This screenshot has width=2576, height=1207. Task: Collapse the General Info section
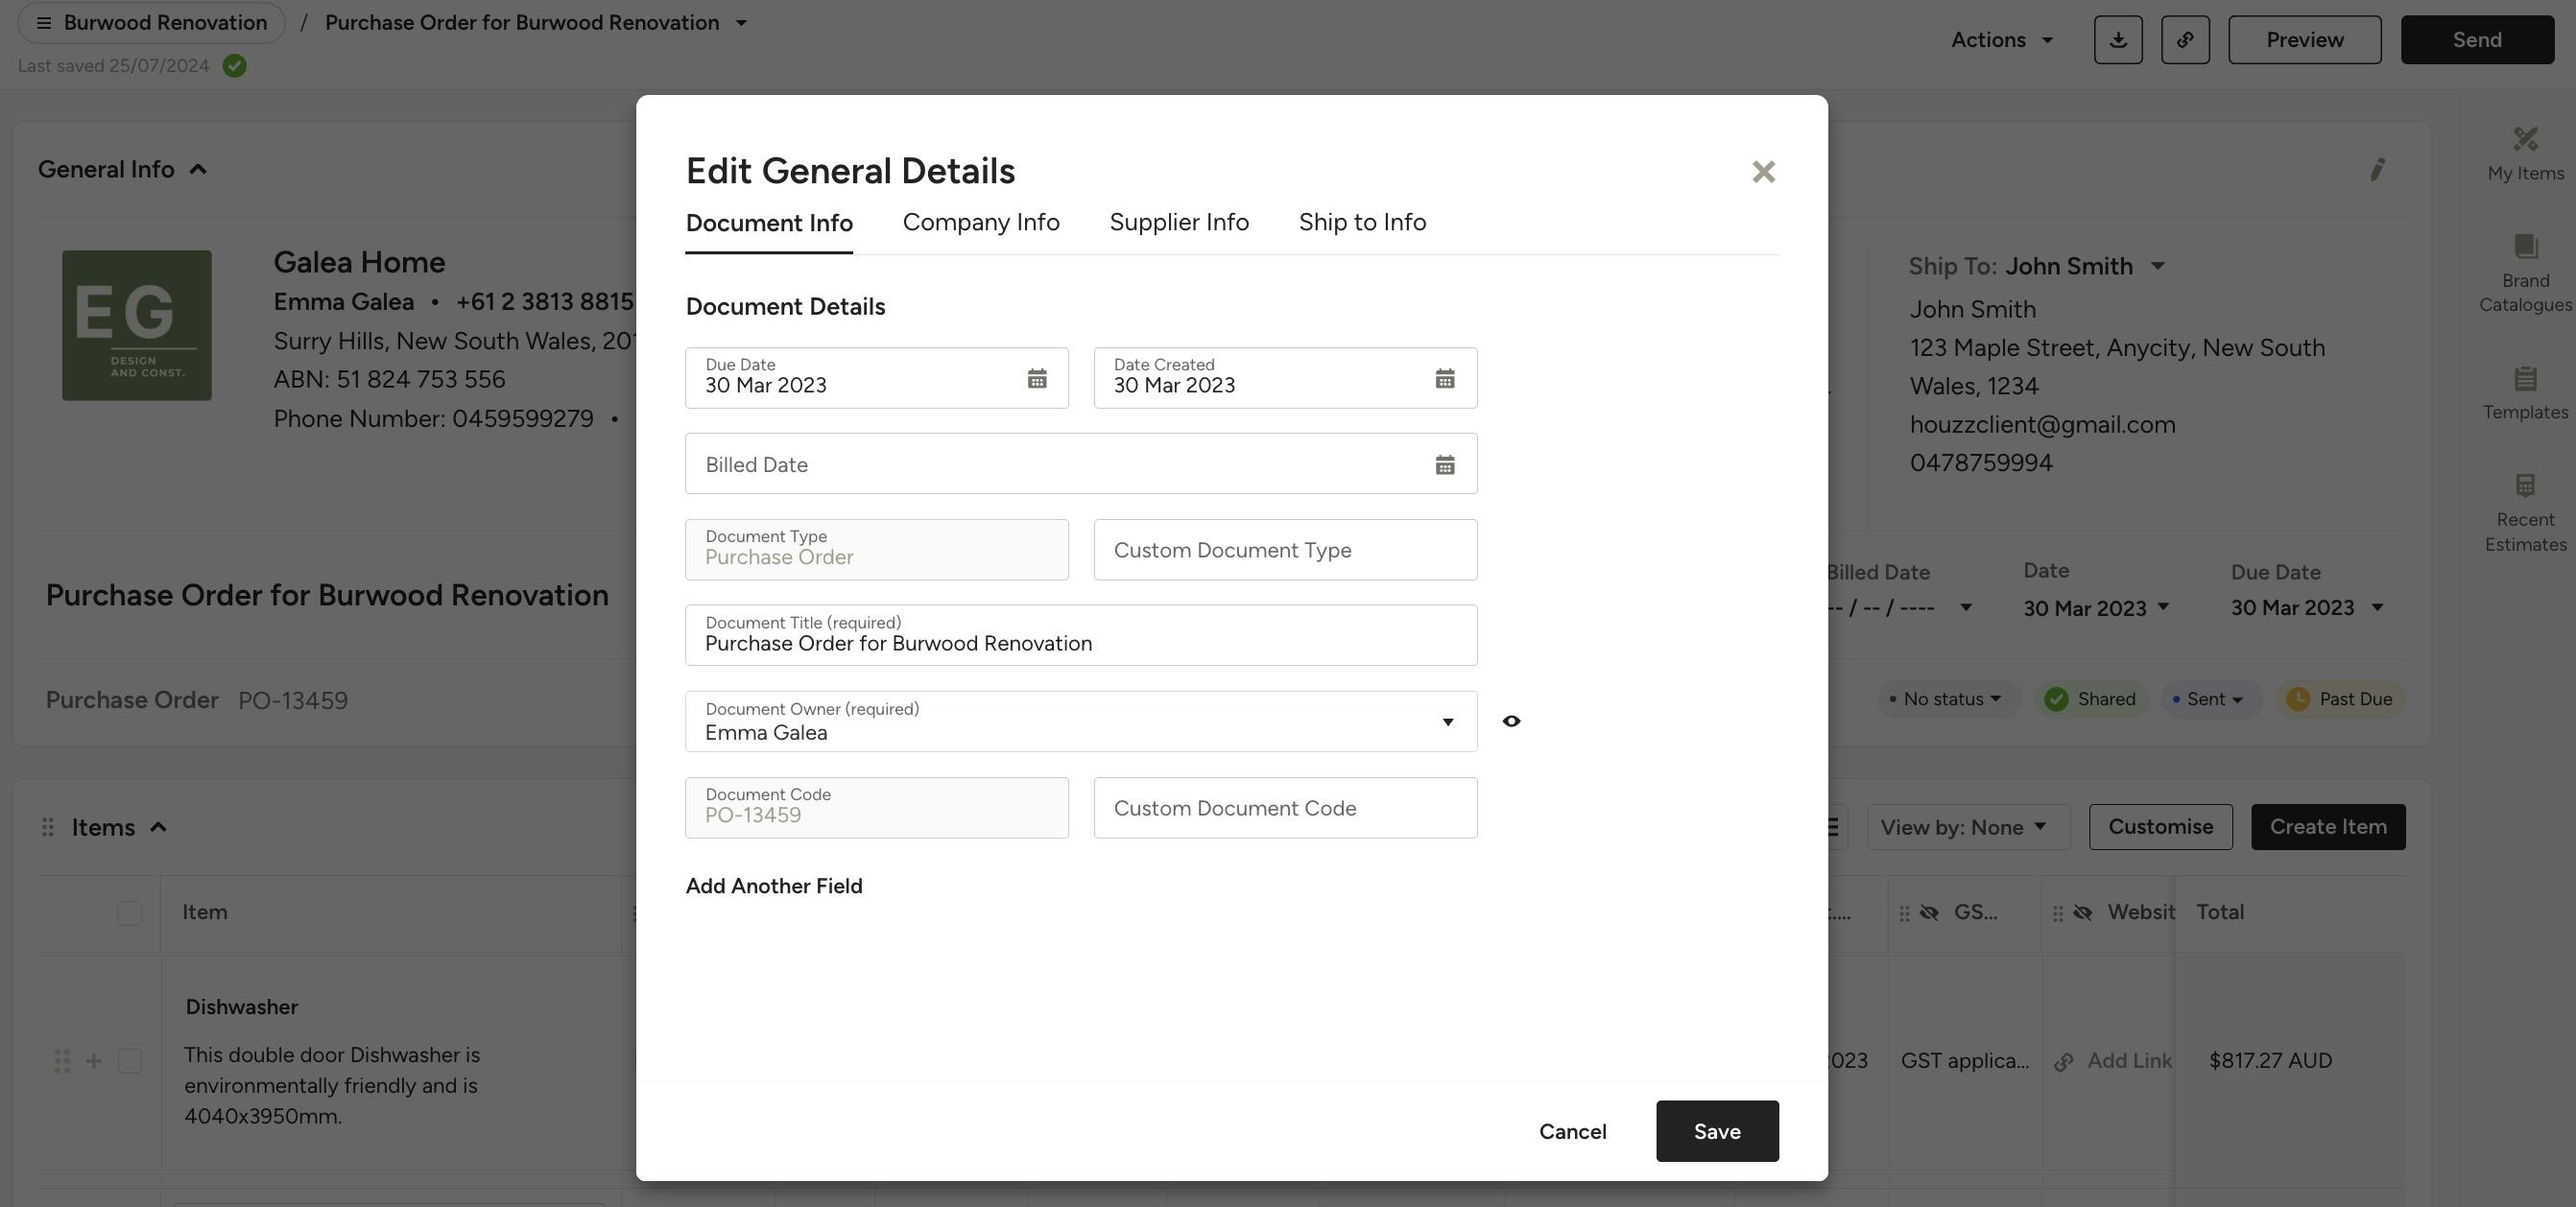pyautogui.click(x=198, y=169)
